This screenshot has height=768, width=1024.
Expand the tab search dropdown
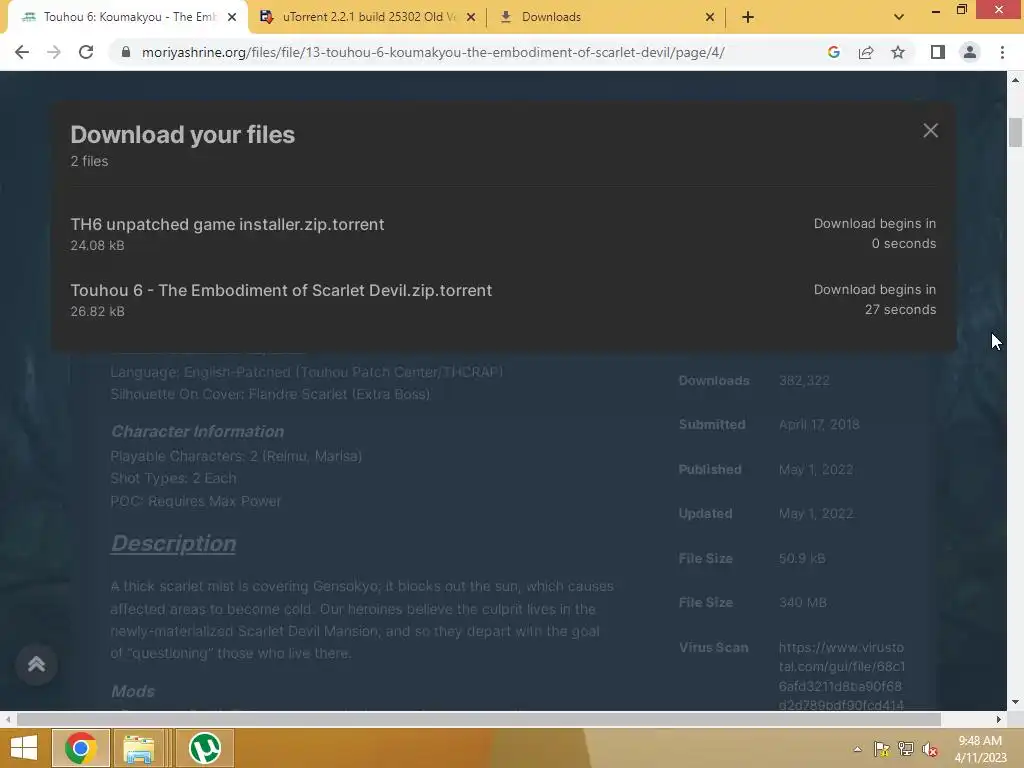click(899, 17)
